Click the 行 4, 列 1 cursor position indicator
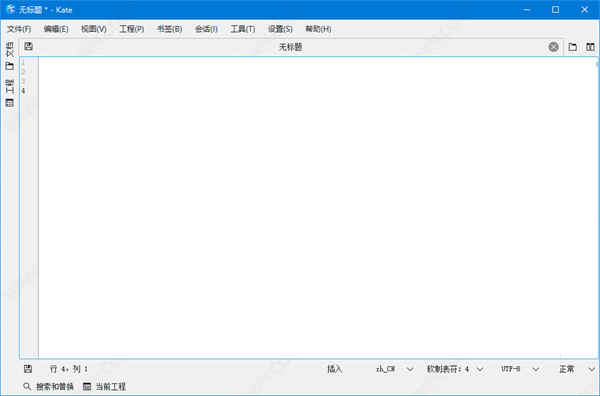This screenshot has height=396, width=600. pos(69,369)
